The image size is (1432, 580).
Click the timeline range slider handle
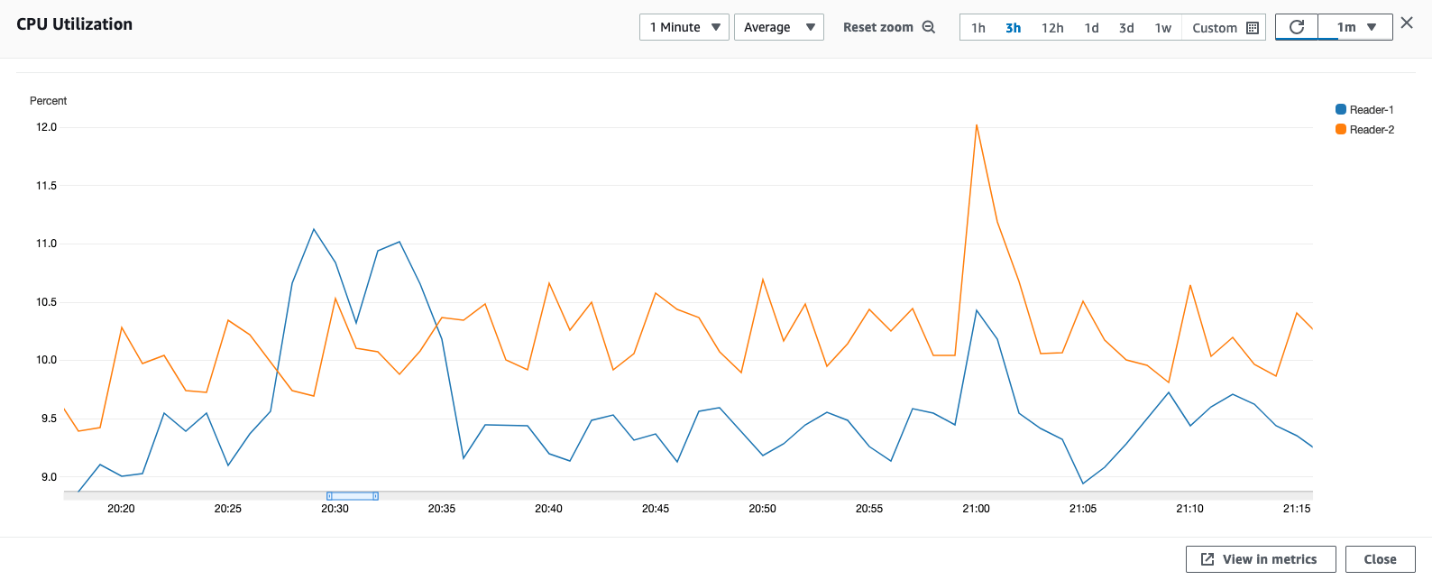tap(352, 495)
